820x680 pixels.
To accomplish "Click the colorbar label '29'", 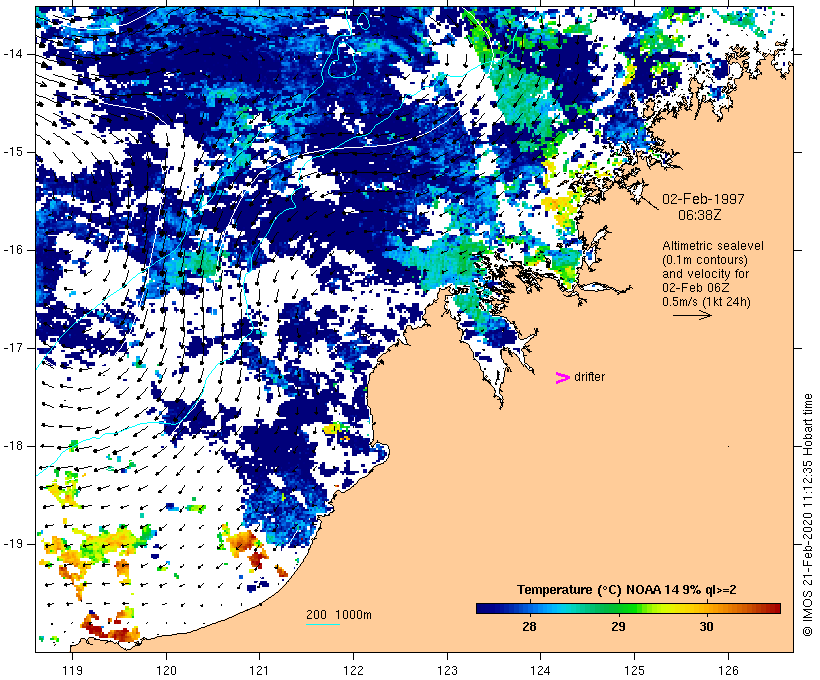I will (x=618, y=627).
